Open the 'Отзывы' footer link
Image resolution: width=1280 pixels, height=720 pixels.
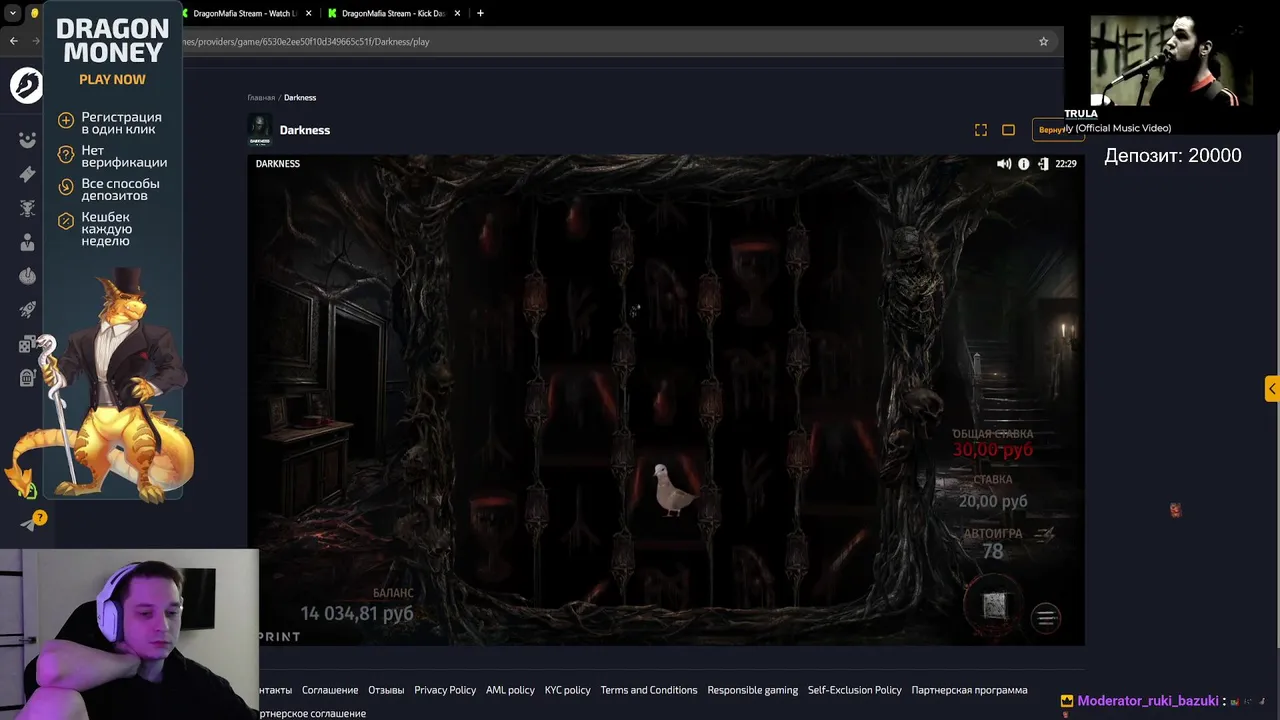tap(386, 690)
